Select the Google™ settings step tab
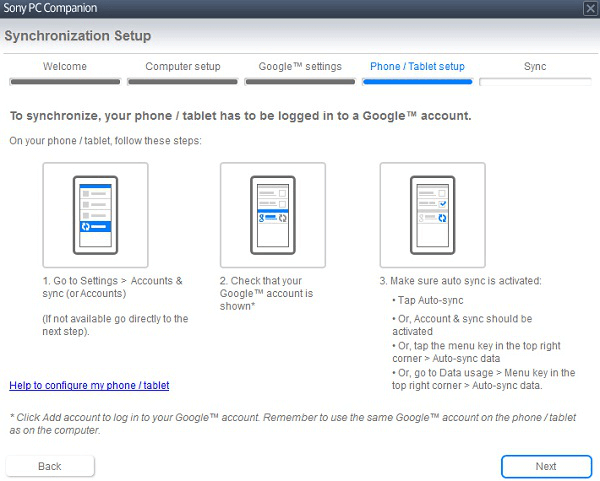600x481 pixels. pyautogui.click(x=300, y=66)
